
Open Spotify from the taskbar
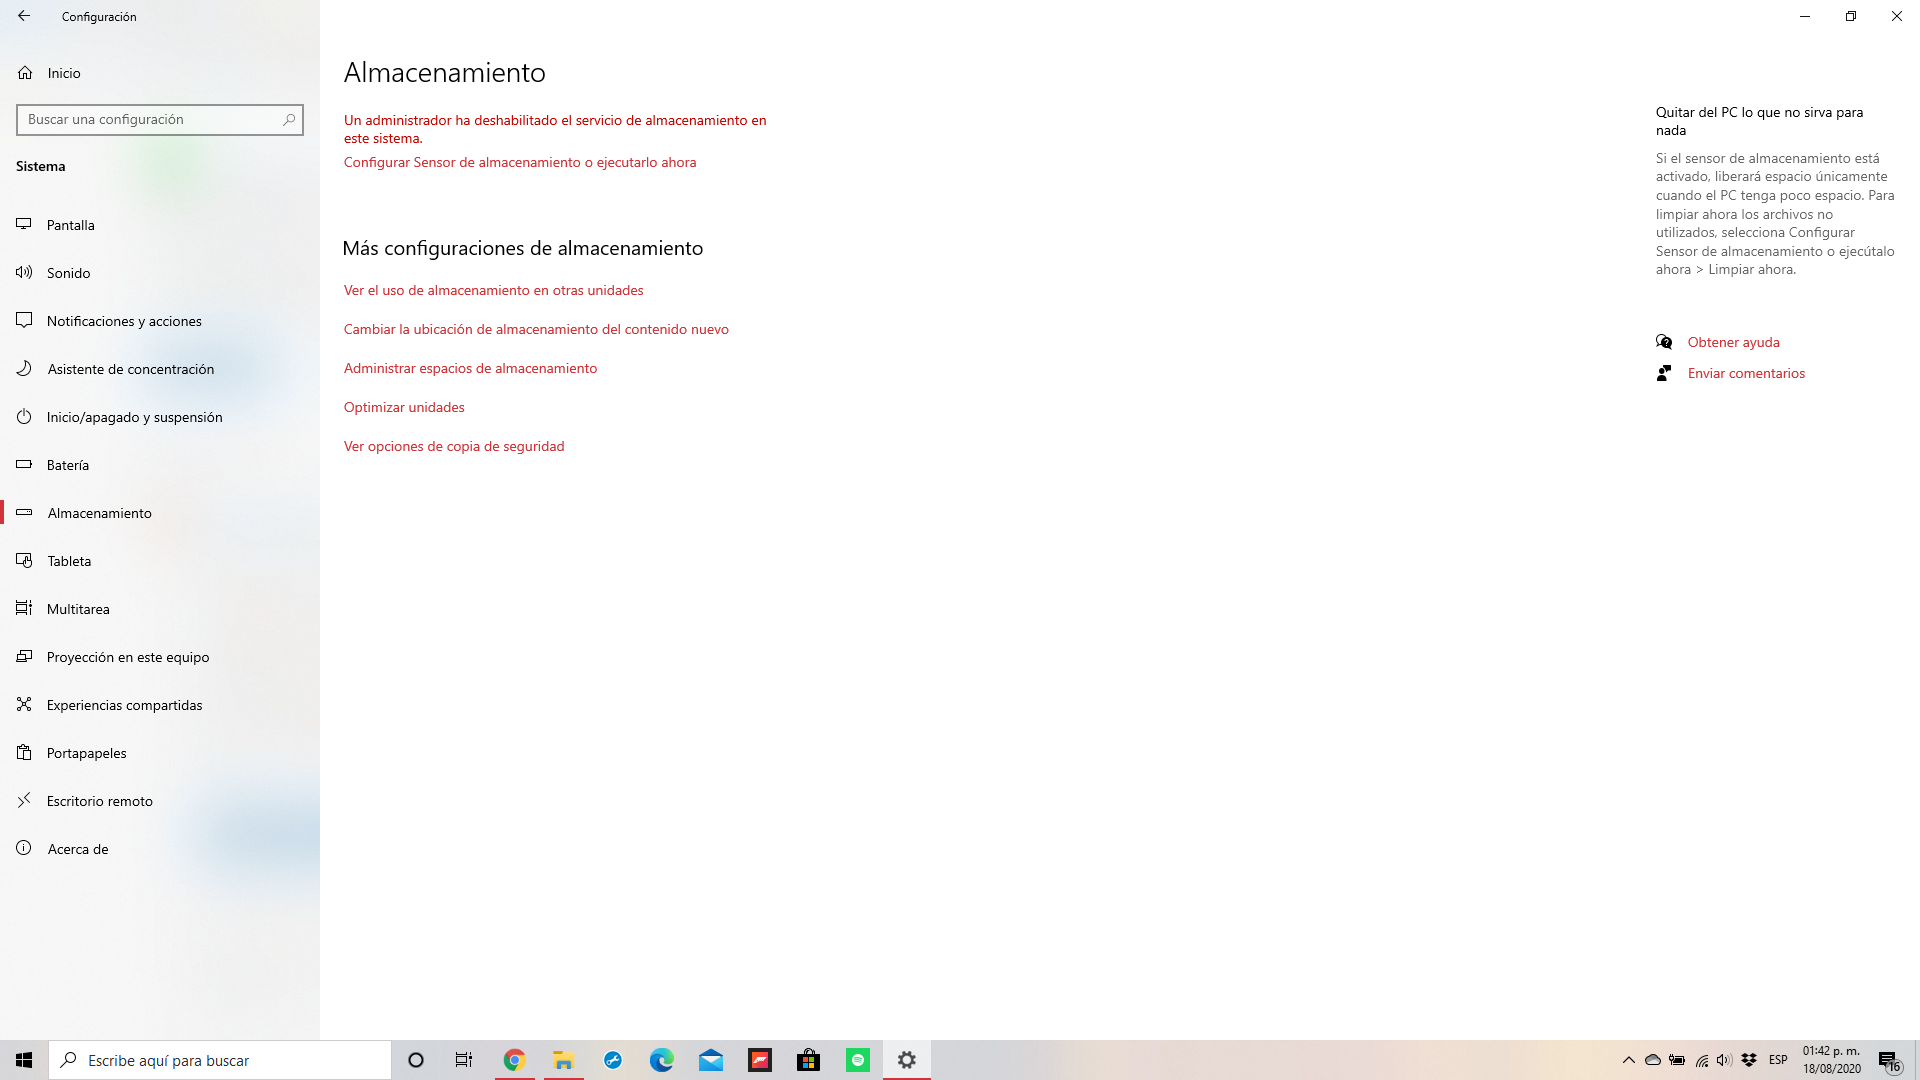(858, 1060)
